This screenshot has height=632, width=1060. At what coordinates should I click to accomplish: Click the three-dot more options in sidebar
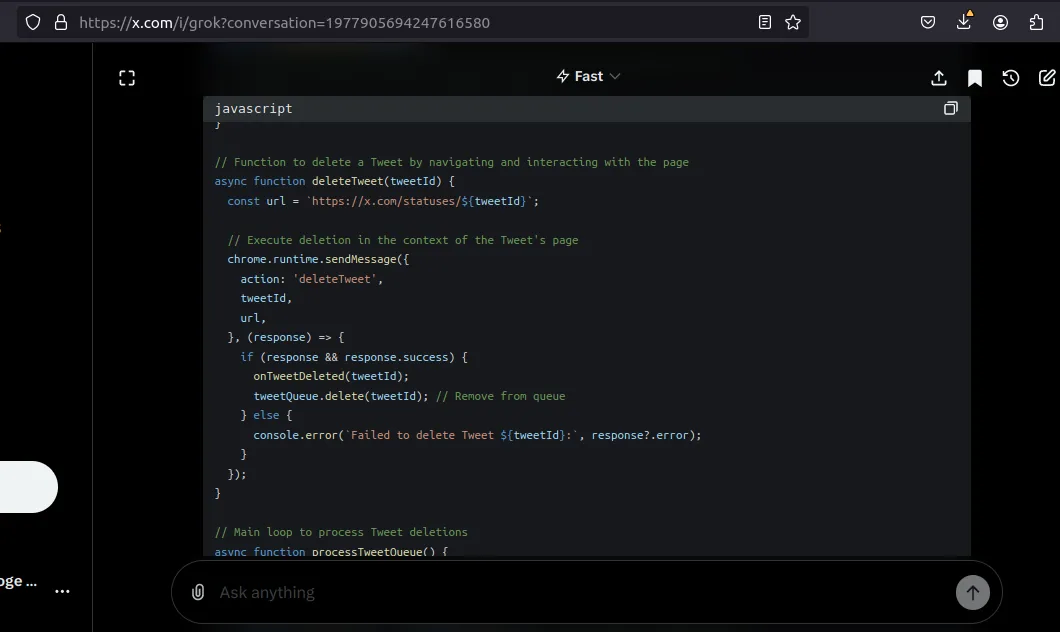(62, 591)
